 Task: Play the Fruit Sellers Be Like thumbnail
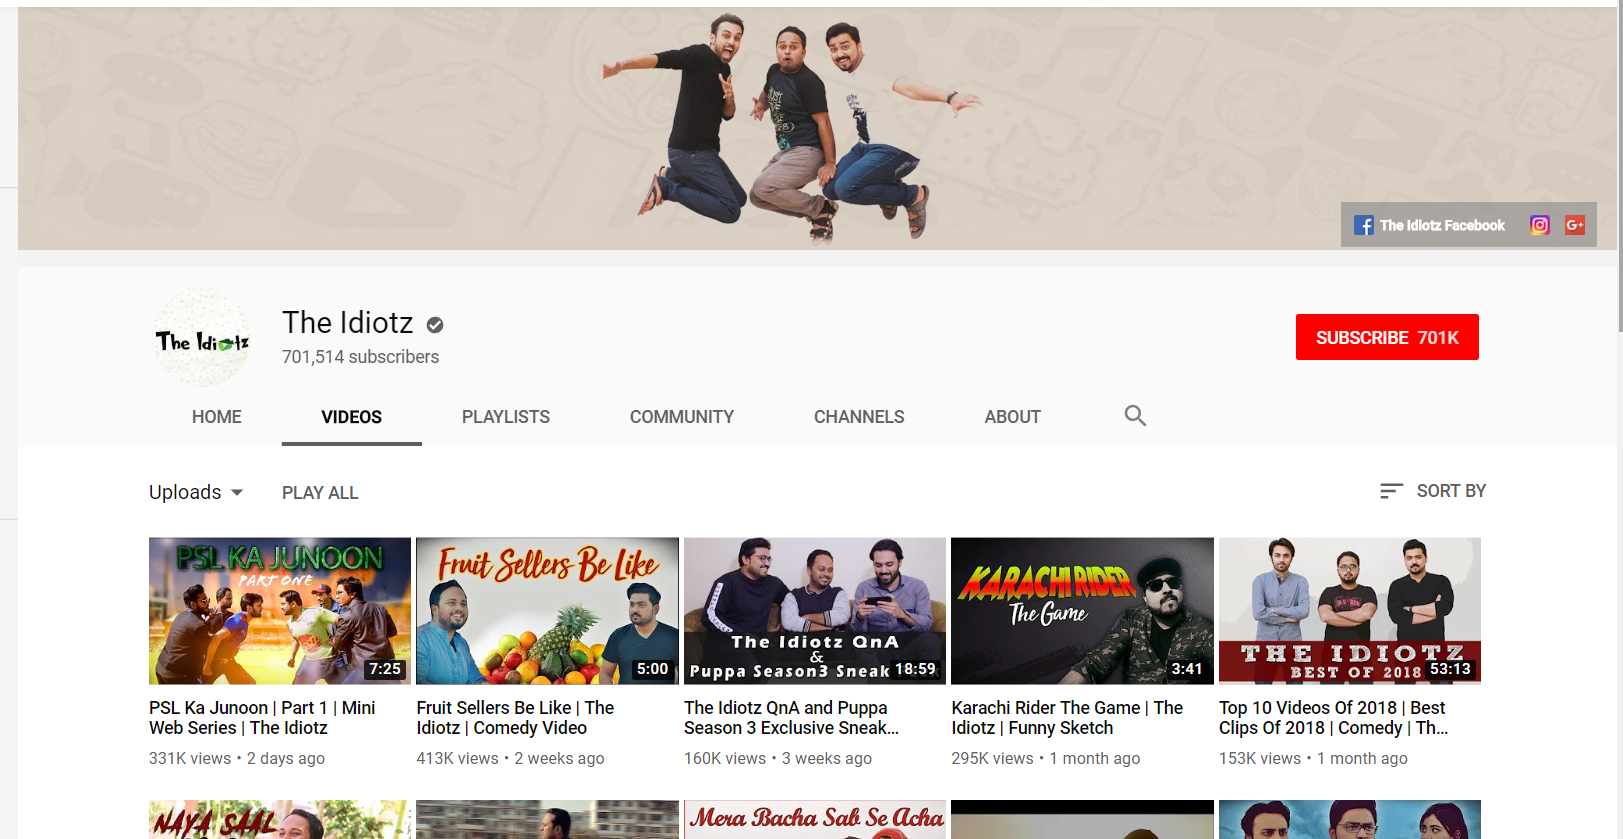click(x=547, y=611)
